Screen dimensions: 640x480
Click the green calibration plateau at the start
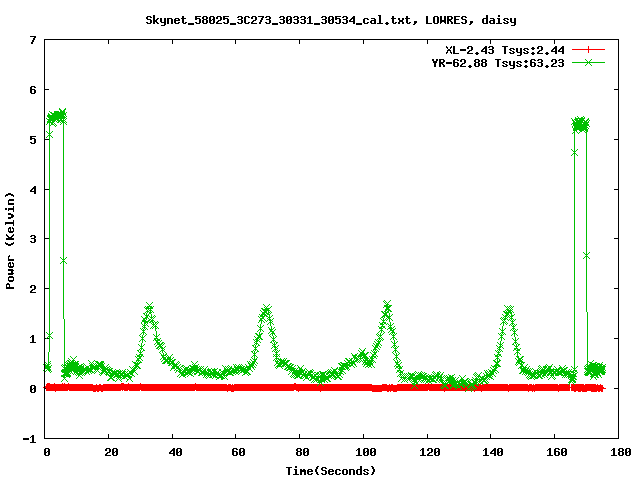click(x=56, y=117)
